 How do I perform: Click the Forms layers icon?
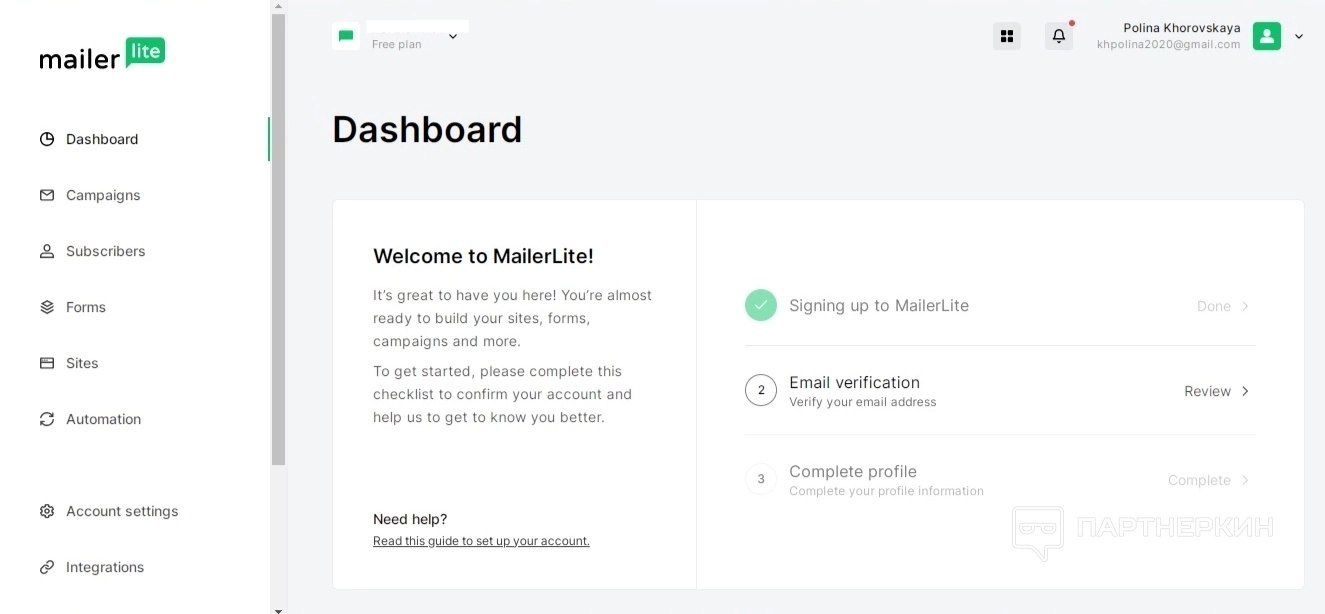[47, 307]
